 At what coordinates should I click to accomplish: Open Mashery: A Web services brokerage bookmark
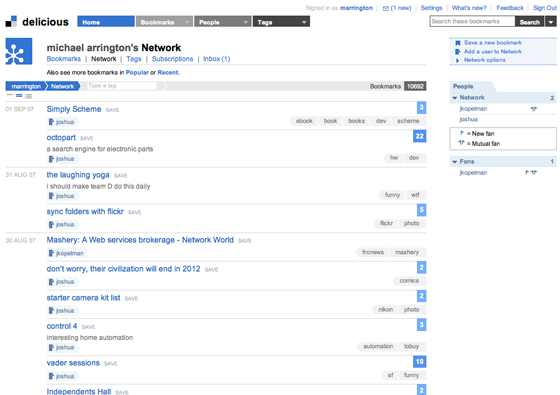point(140,240)
